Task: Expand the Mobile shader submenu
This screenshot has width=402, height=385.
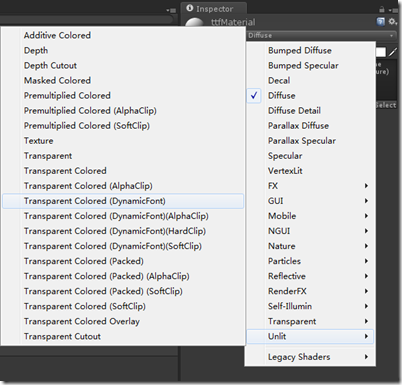Action: (x=310, y=216)
